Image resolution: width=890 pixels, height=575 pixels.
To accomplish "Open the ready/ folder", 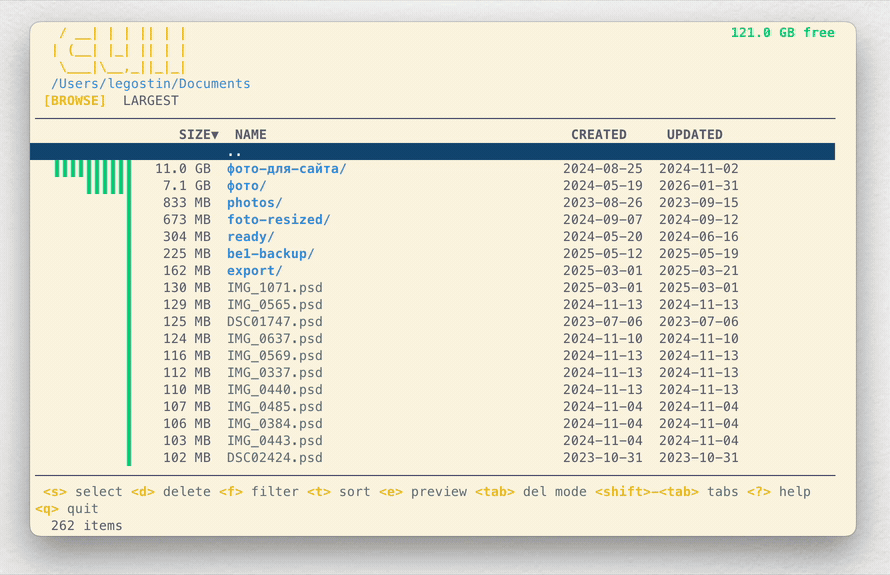I will (x=250, y=237).
